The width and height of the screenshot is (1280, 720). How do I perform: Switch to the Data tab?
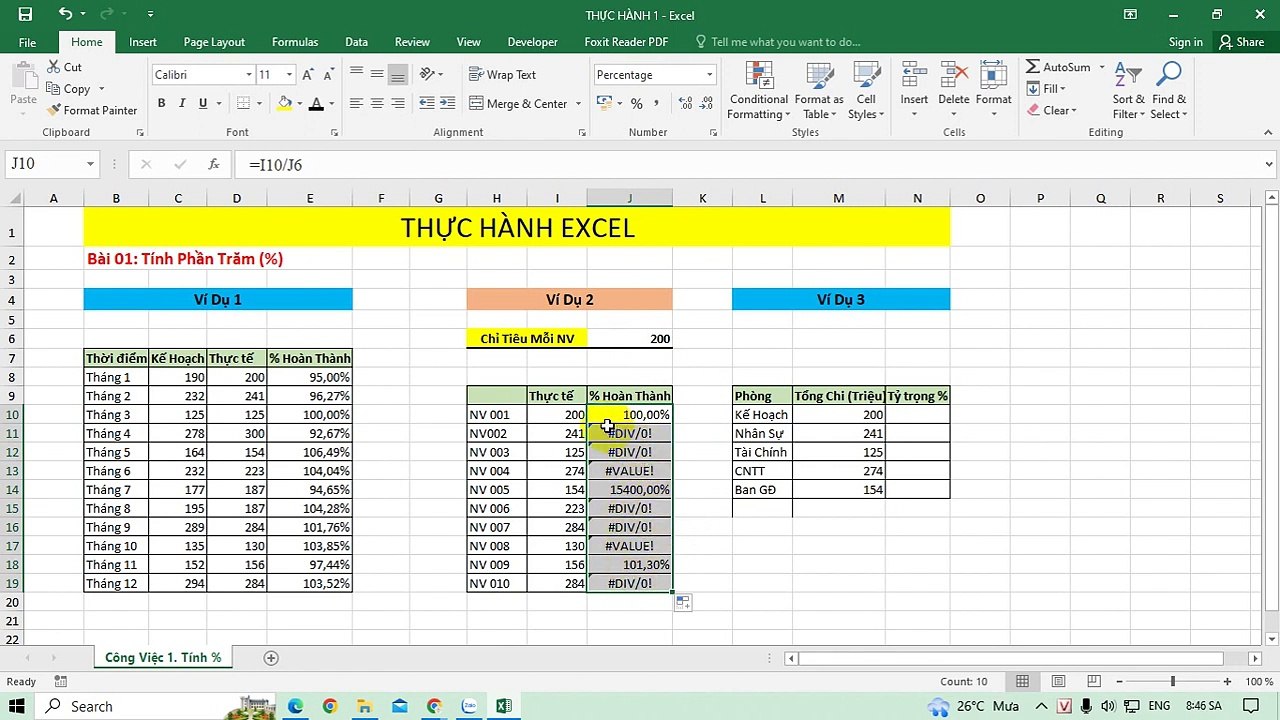click(x=356, y=42)
